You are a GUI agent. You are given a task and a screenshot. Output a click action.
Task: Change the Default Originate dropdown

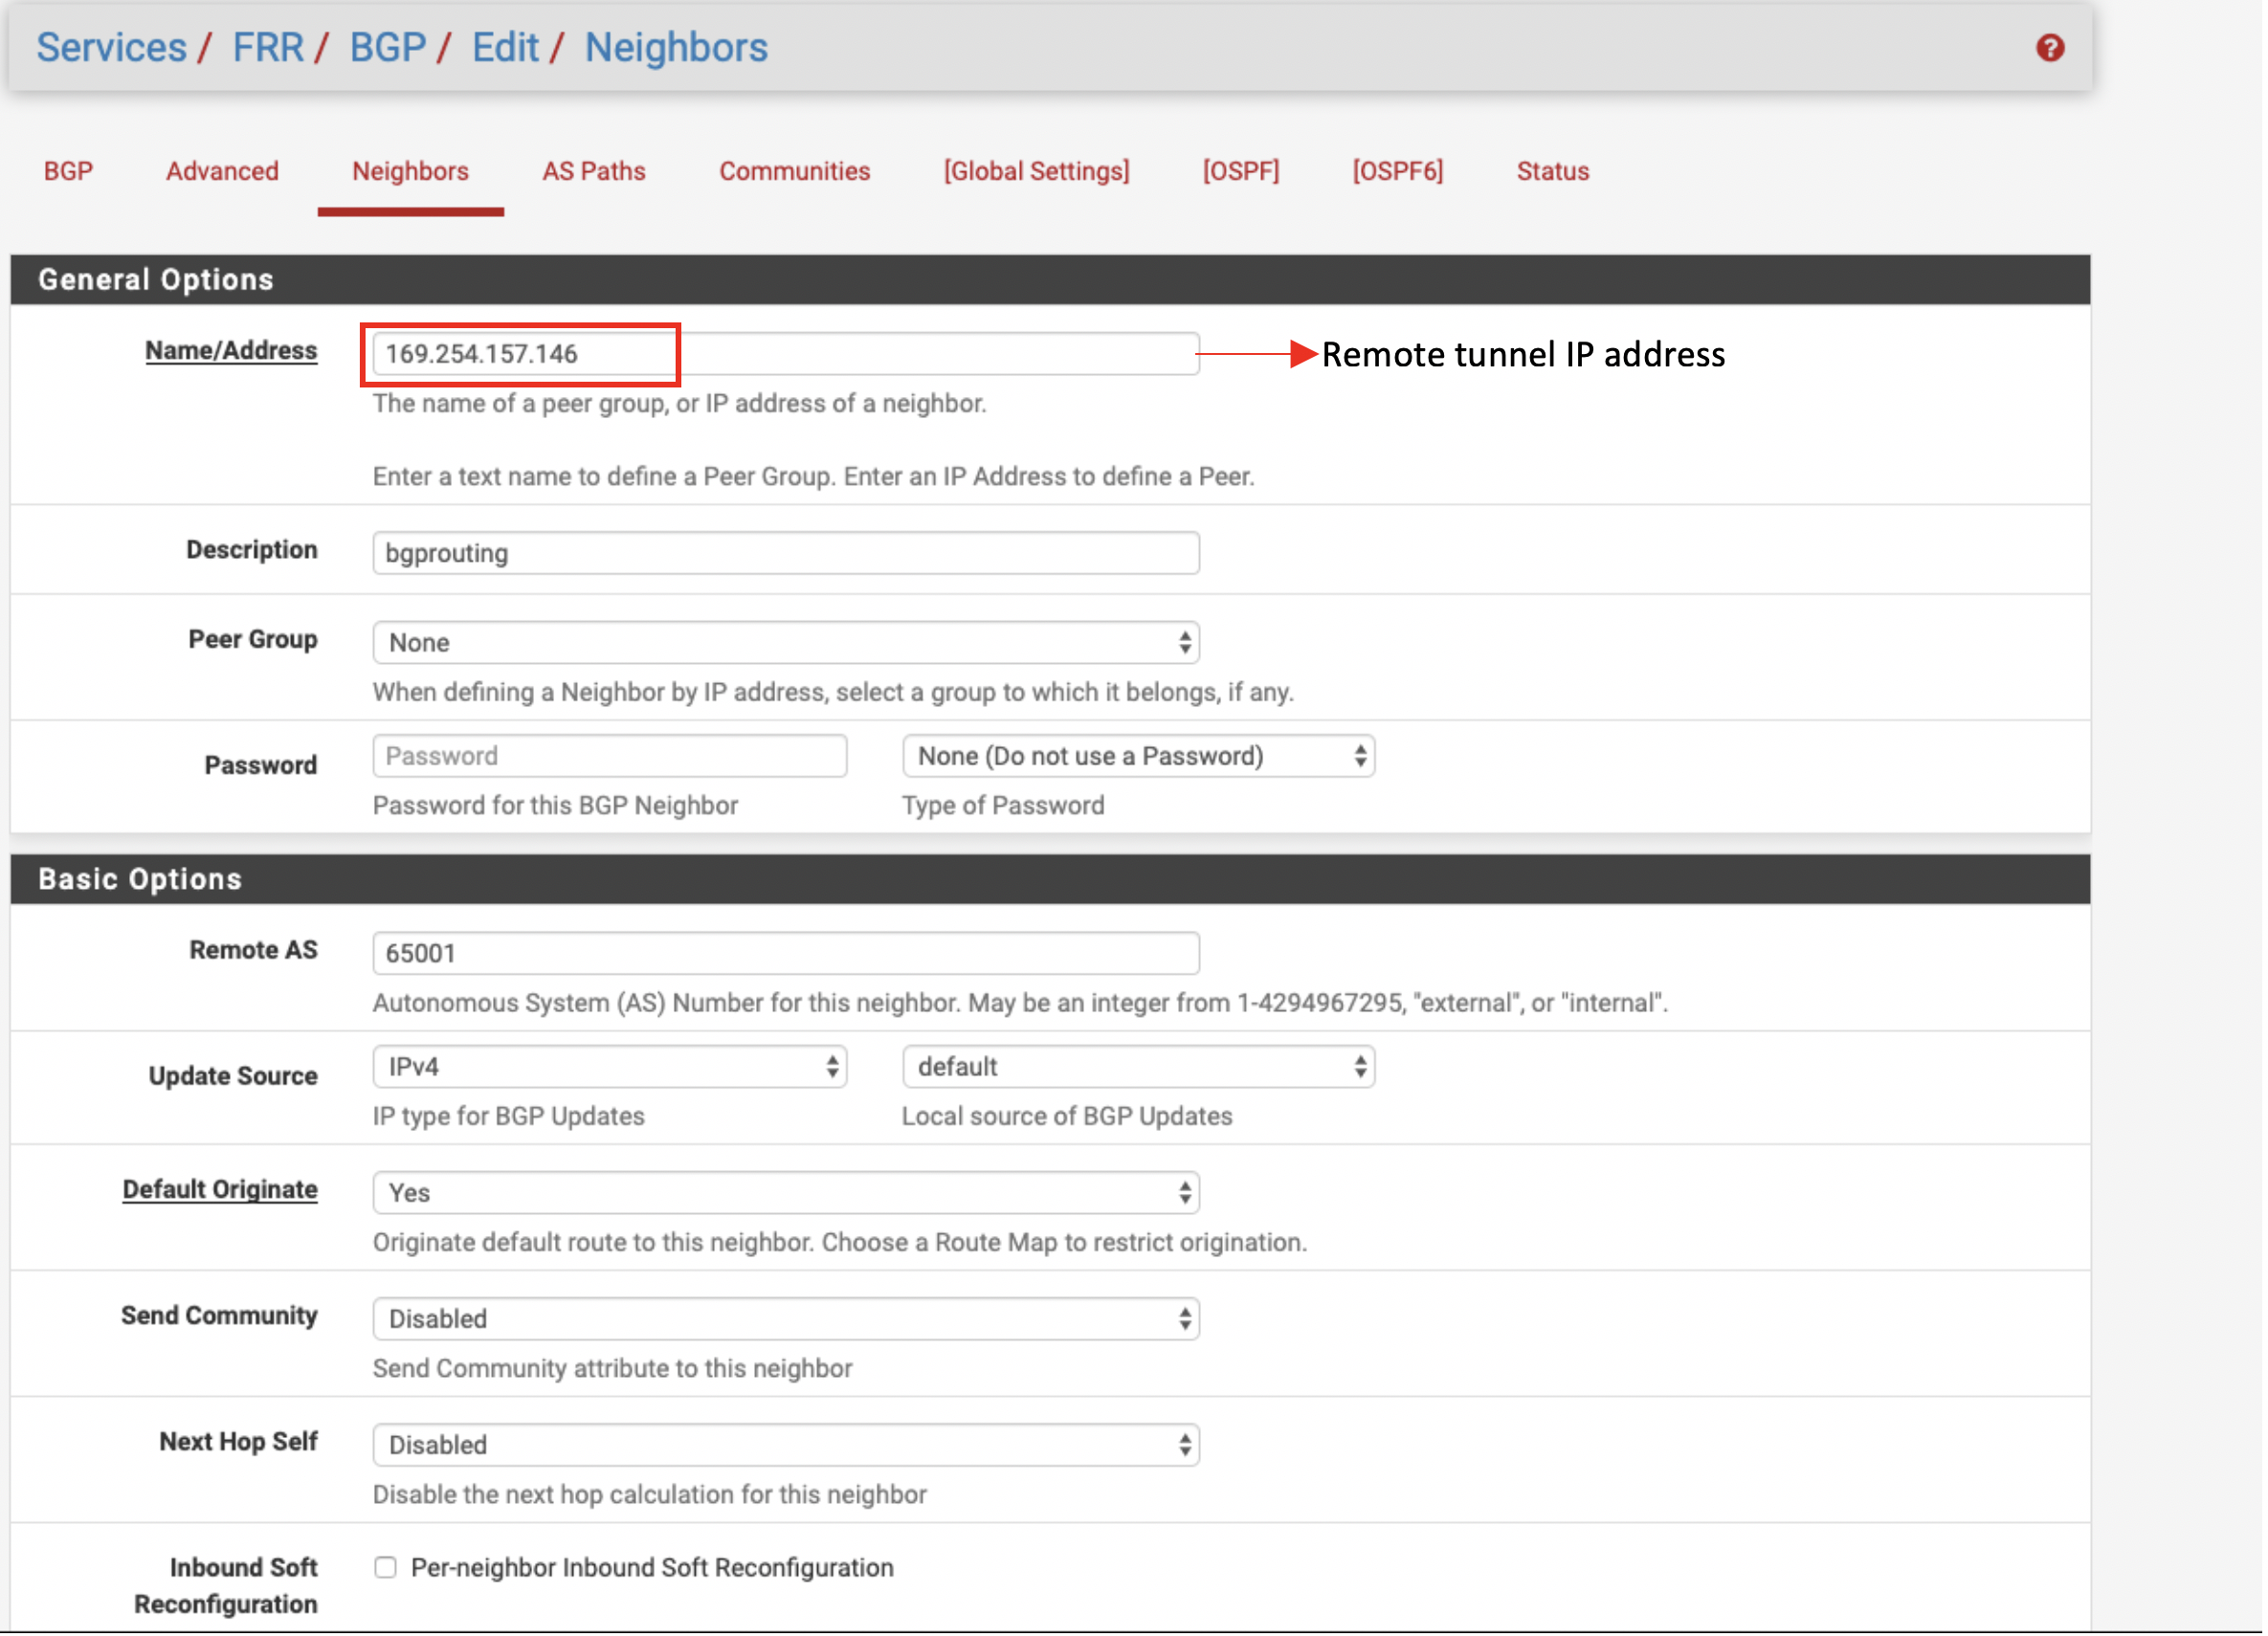tap(787, 1194)
